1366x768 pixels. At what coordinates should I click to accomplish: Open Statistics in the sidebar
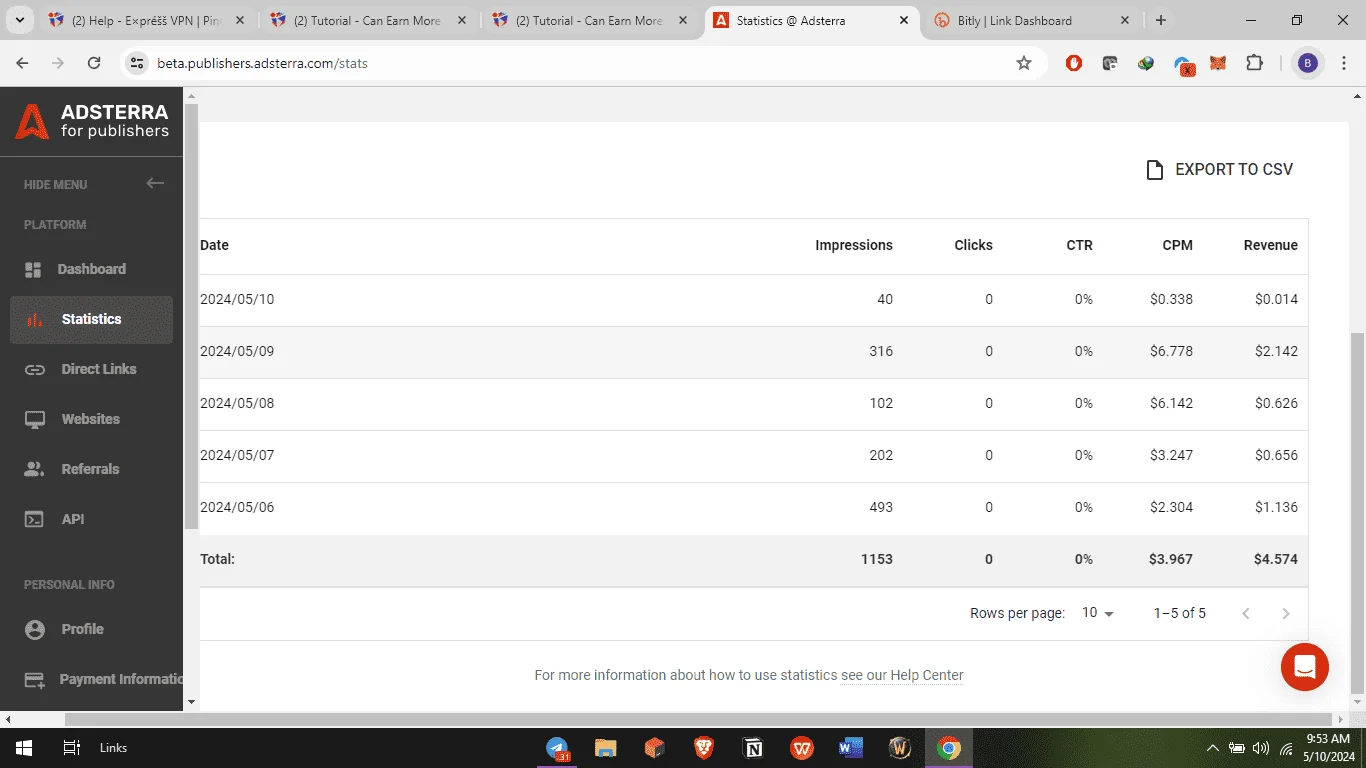[x=91, y=319]
